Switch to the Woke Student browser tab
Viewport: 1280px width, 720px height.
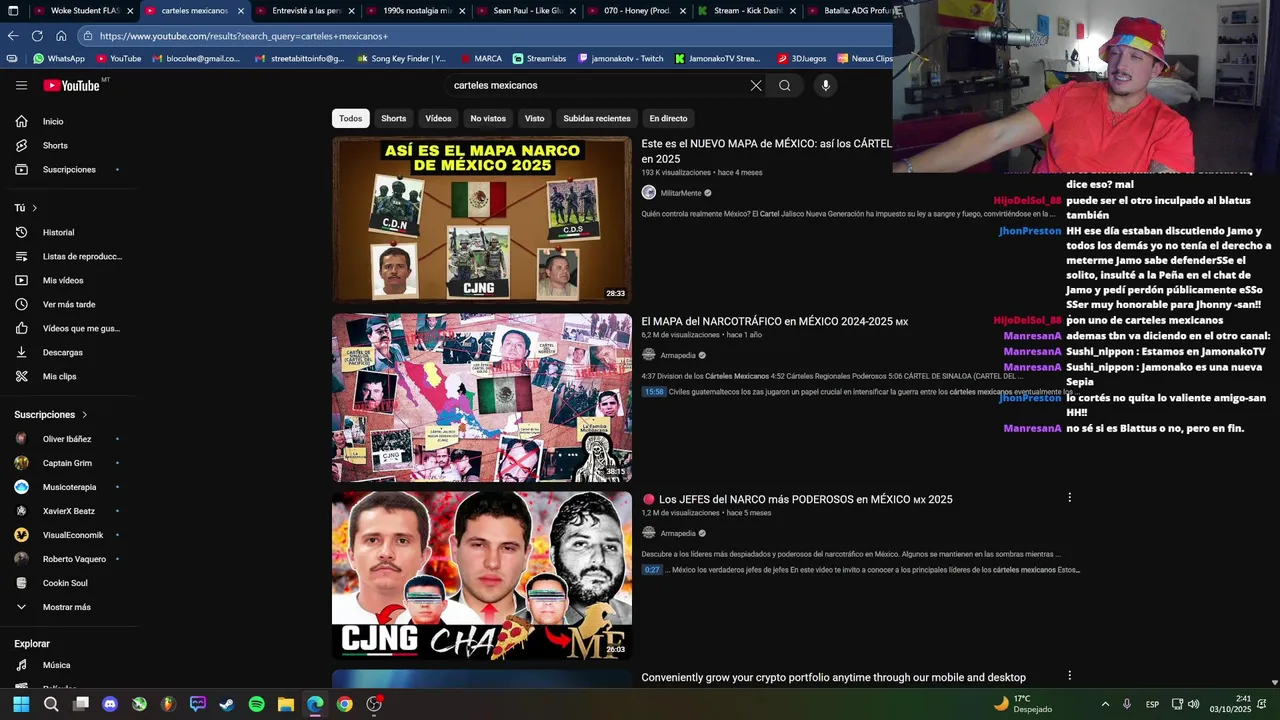(76, 11)
